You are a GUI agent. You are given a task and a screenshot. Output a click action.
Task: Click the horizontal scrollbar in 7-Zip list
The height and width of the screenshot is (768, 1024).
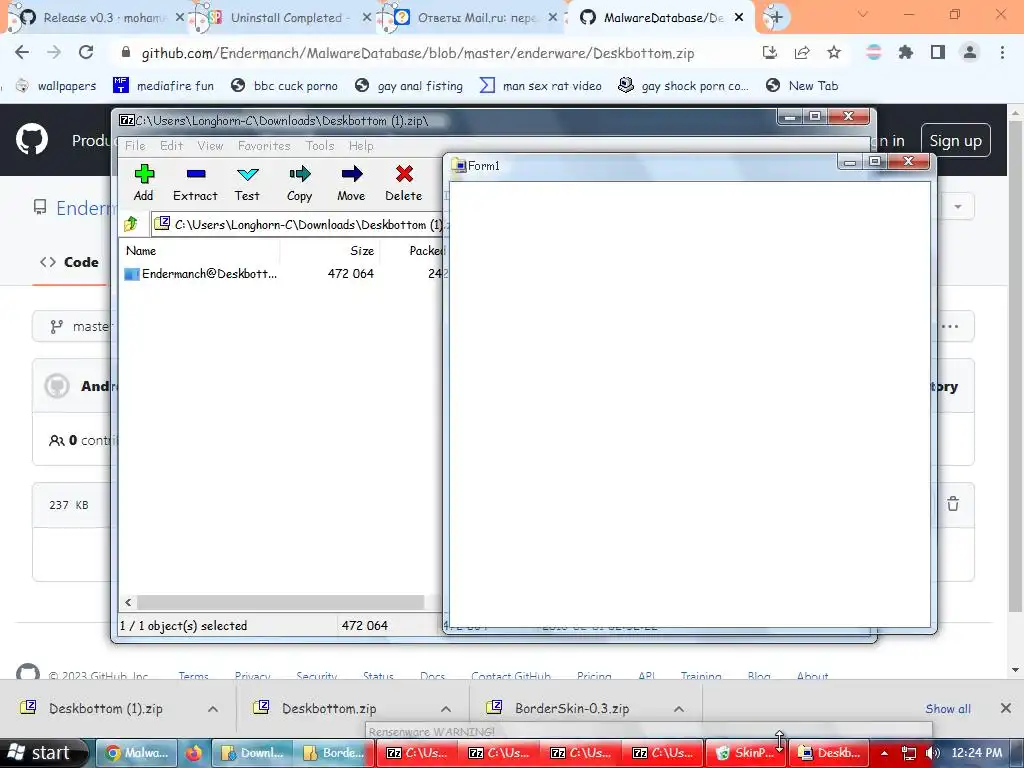click(x=280, y=602)
